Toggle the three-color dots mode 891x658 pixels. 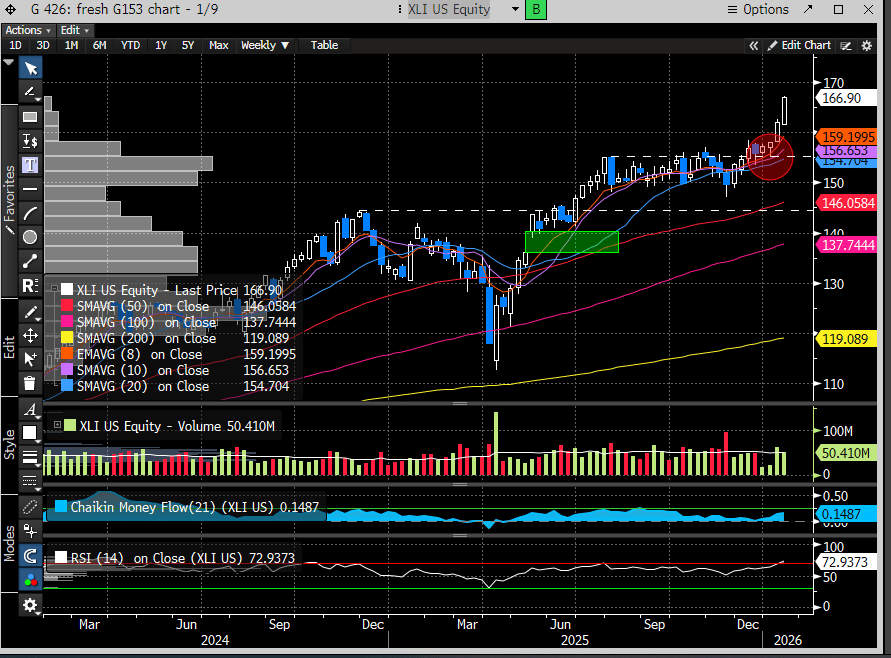pyautogui.click(x=30, y=580)
